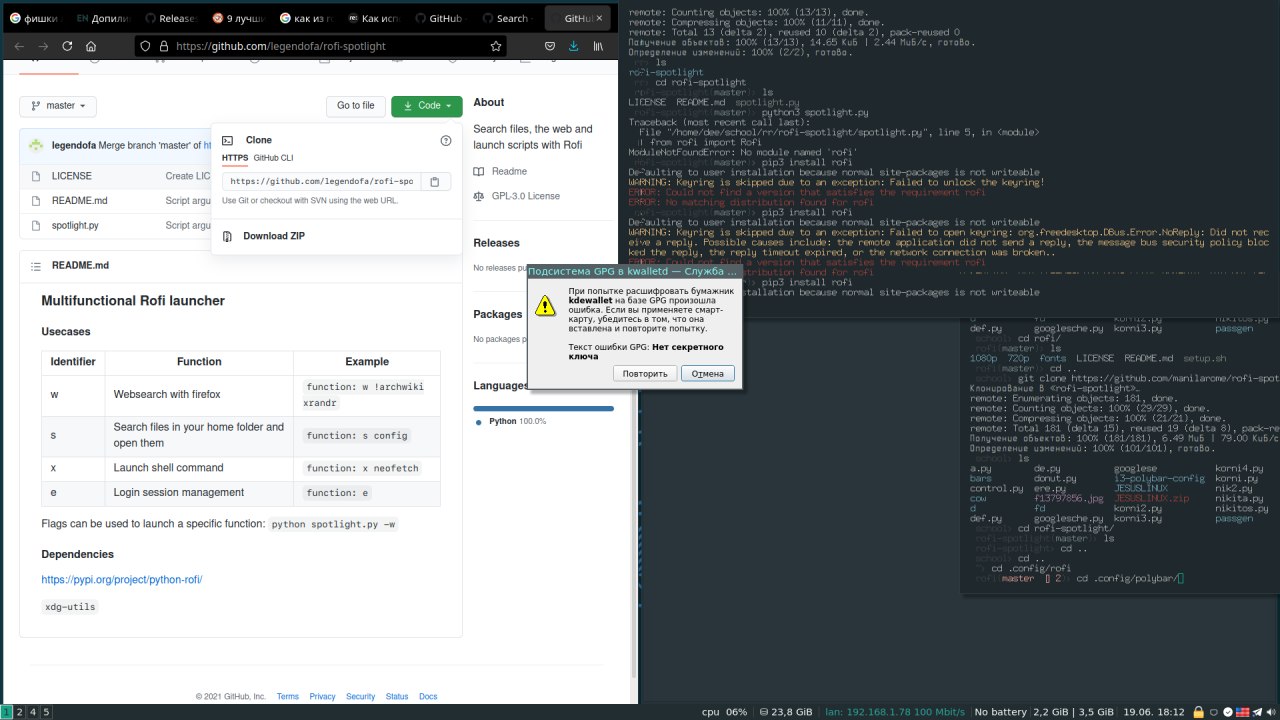This screenshot has height=720, width=1280.
Task: Click the Go to file button
Action: pyautogui.click(x=355, y=105)
